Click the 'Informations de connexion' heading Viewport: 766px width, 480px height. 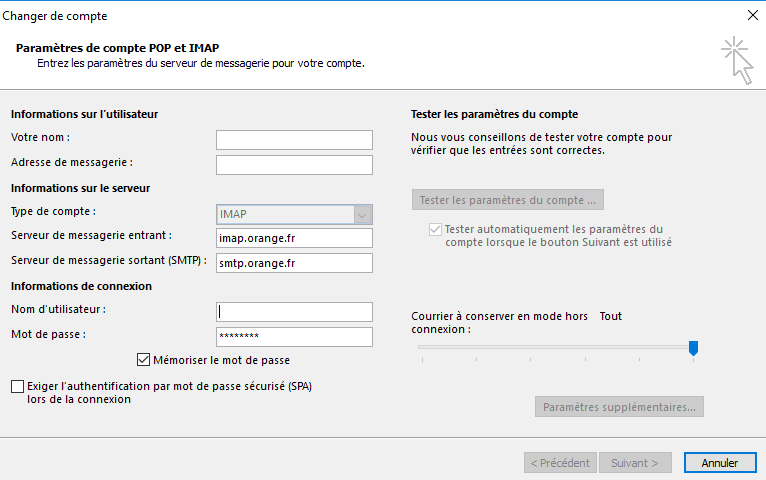click(x=81, y=286)
